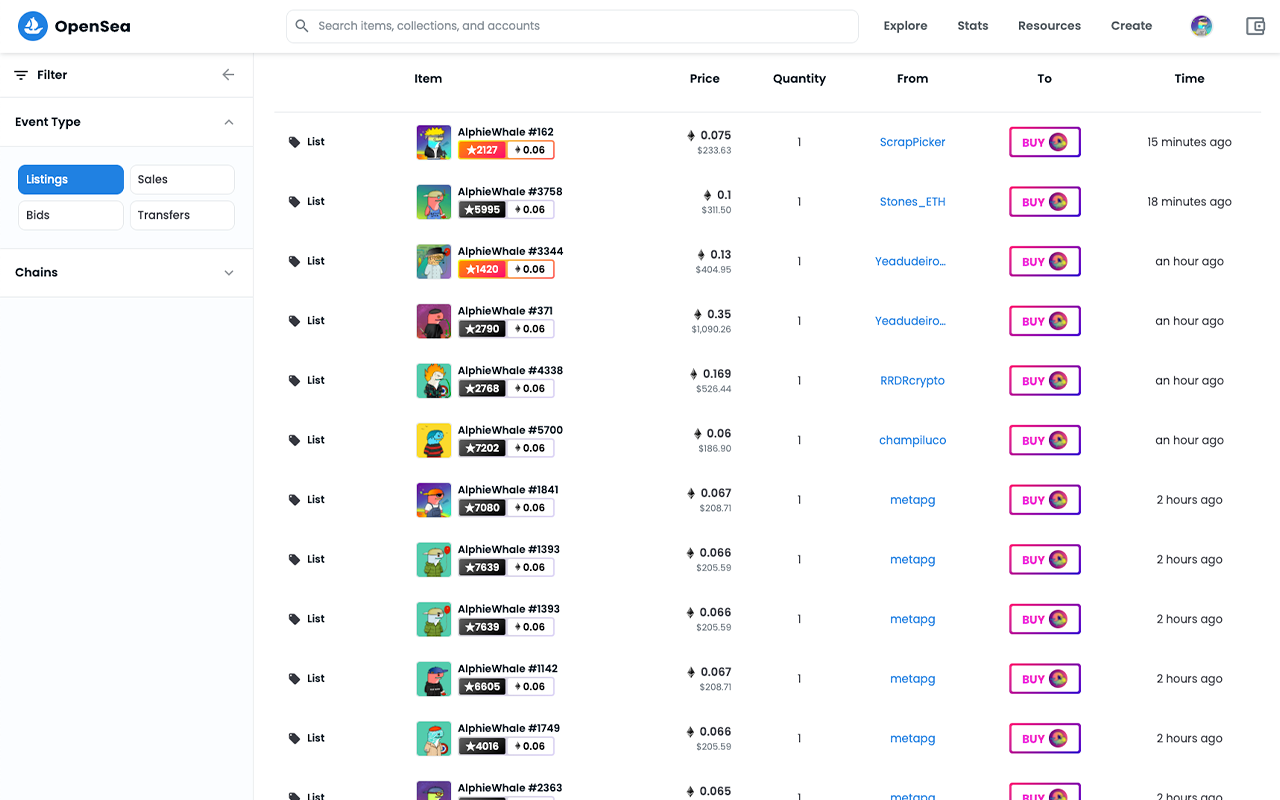1280x800 pixels.
Task: Collapse the Event Type section
Action: (229, 121)
